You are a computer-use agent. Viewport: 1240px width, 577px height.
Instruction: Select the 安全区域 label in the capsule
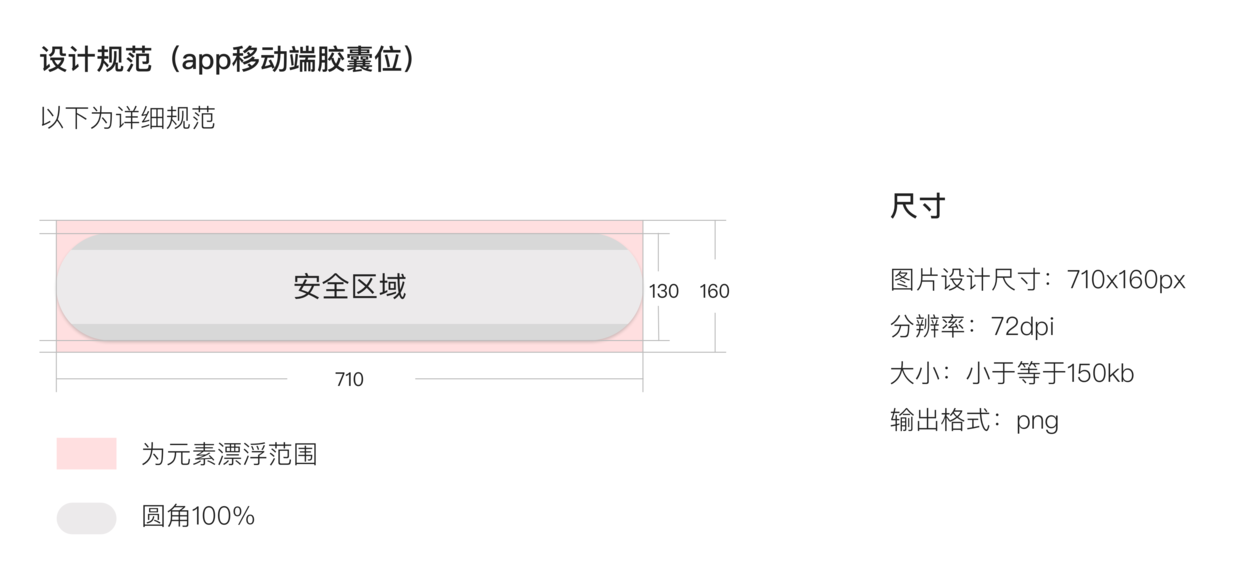point(350,287)
